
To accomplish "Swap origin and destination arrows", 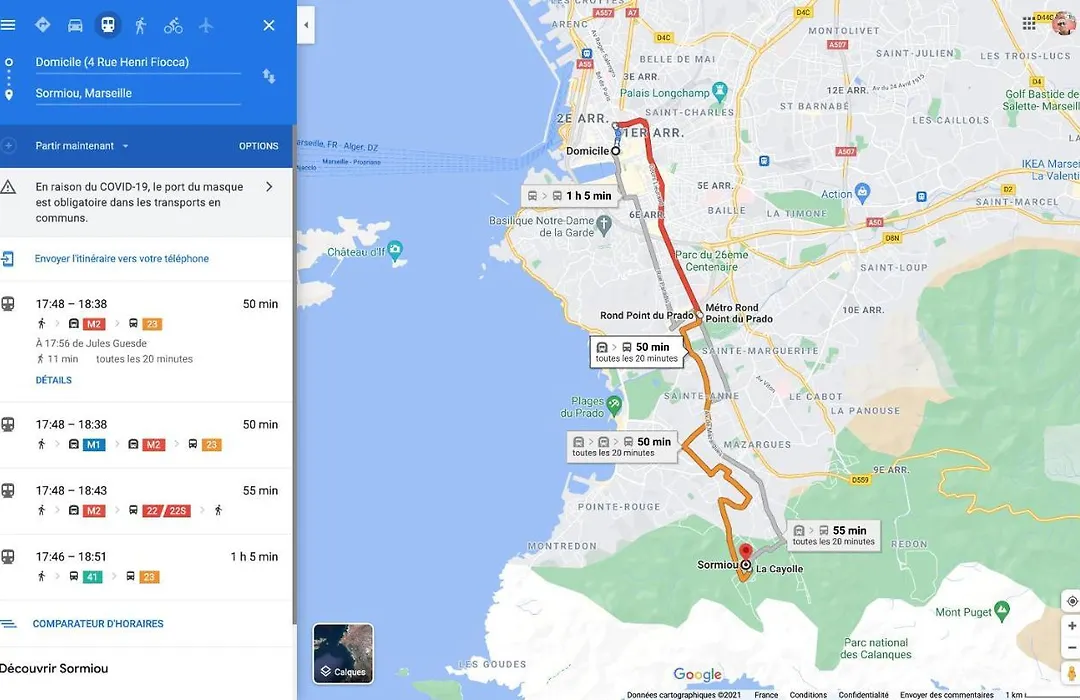I will (x=269, y=76).
